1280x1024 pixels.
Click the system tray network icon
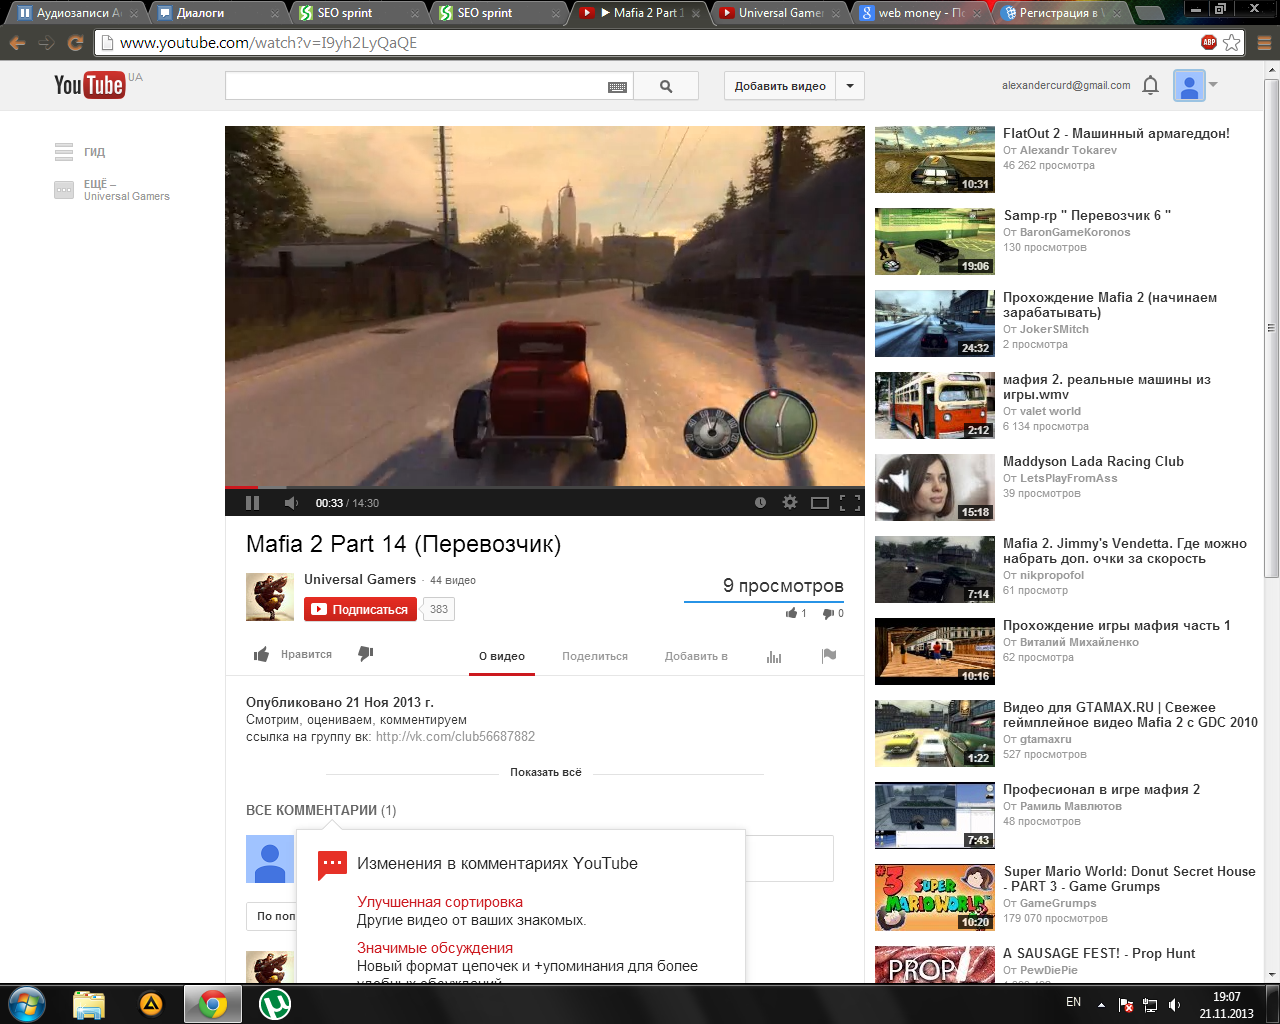pyautogui.click(x=1150, y=1005)
